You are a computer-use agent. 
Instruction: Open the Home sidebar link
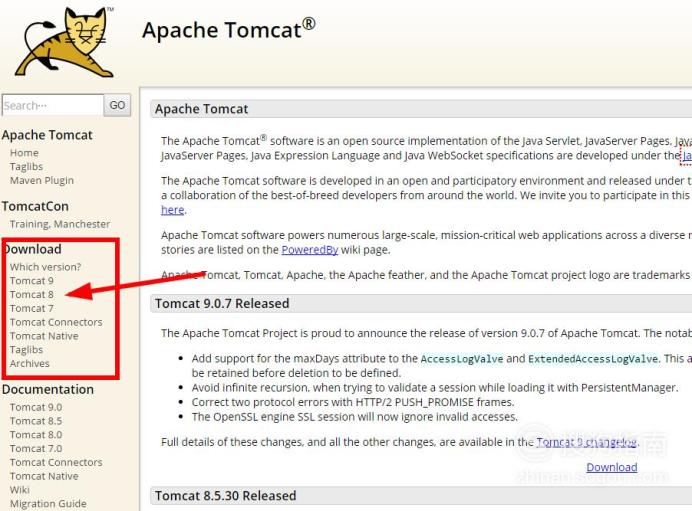[24, 153]
